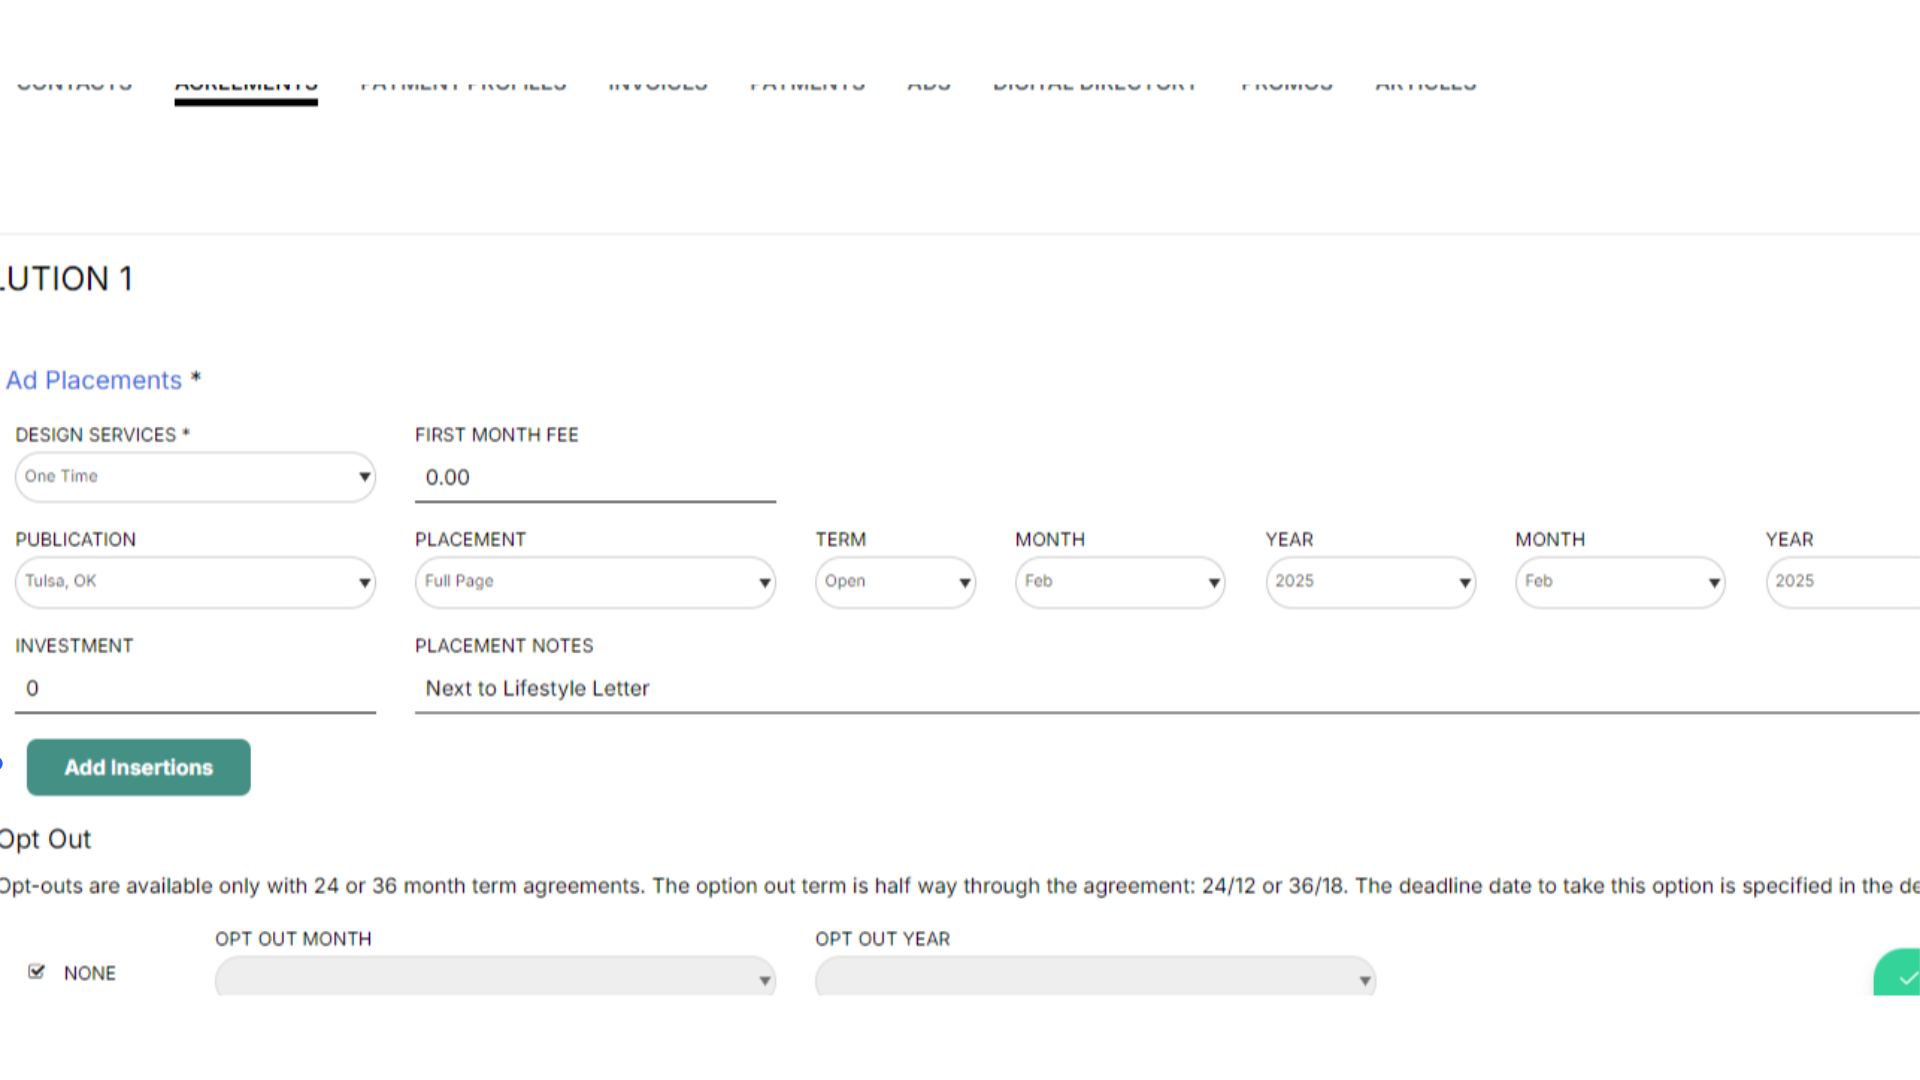Open the Digital Directory tab
This screenshot has width=1920, height=1080.
[x=1095, y=86]
